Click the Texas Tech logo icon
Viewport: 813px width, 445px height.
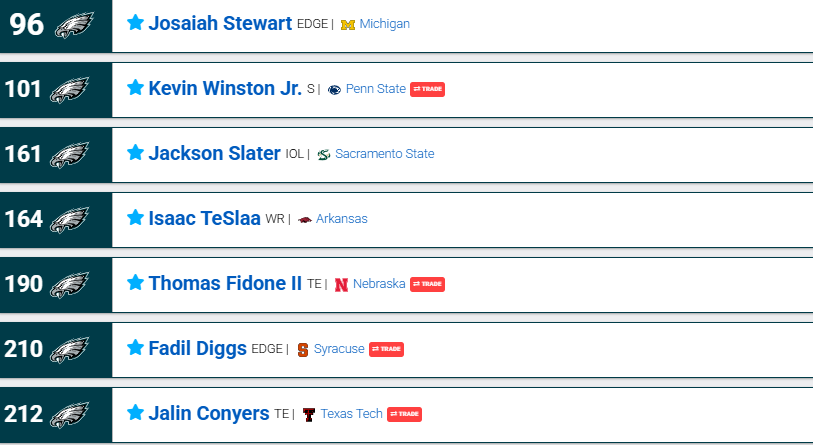point(309,414)
